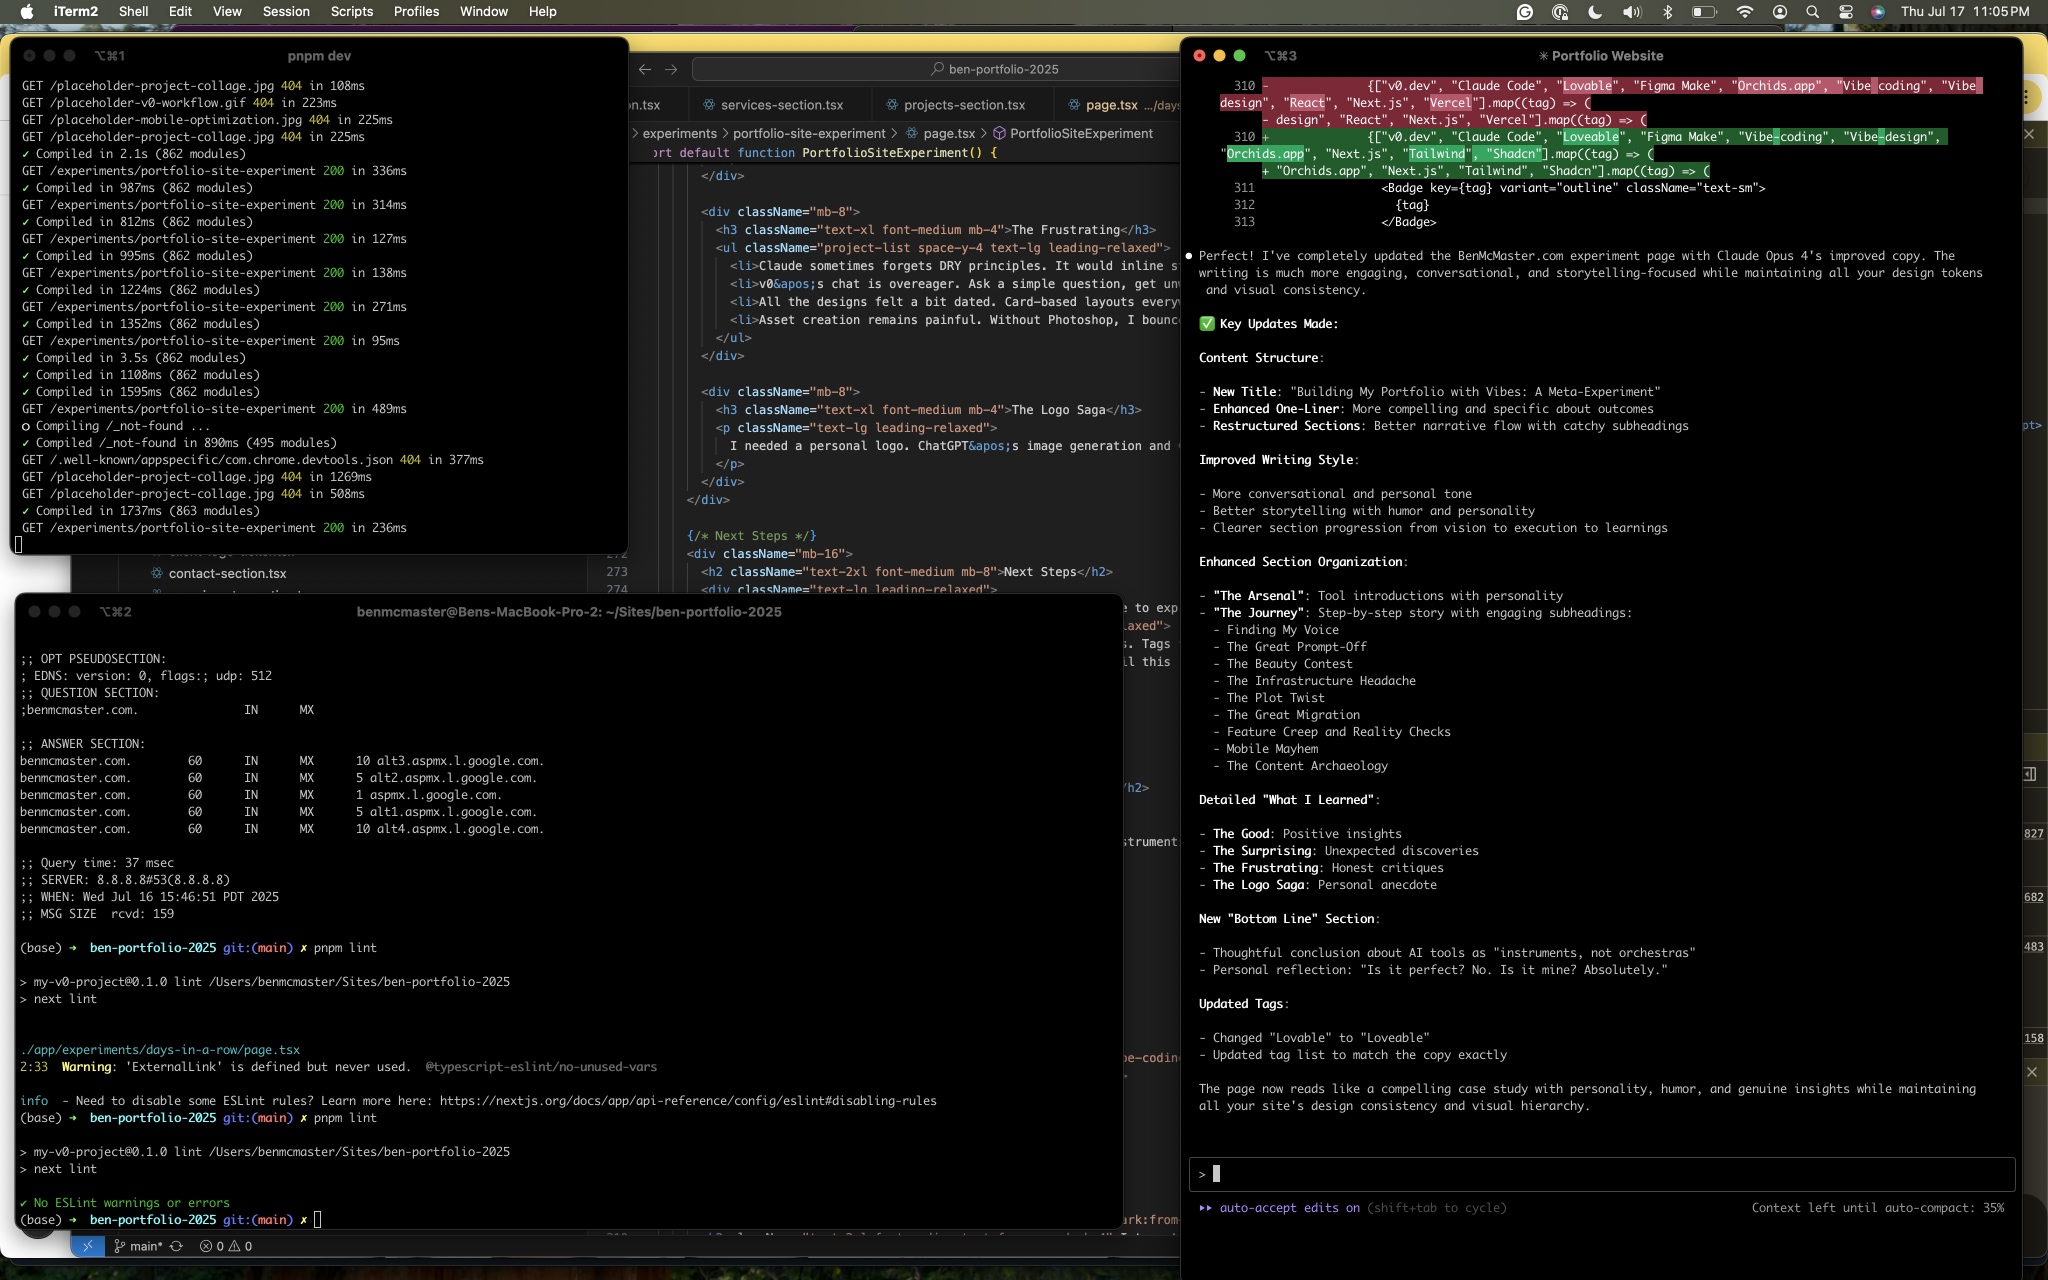Open Bluetooth status menu

coord(1667,12)
